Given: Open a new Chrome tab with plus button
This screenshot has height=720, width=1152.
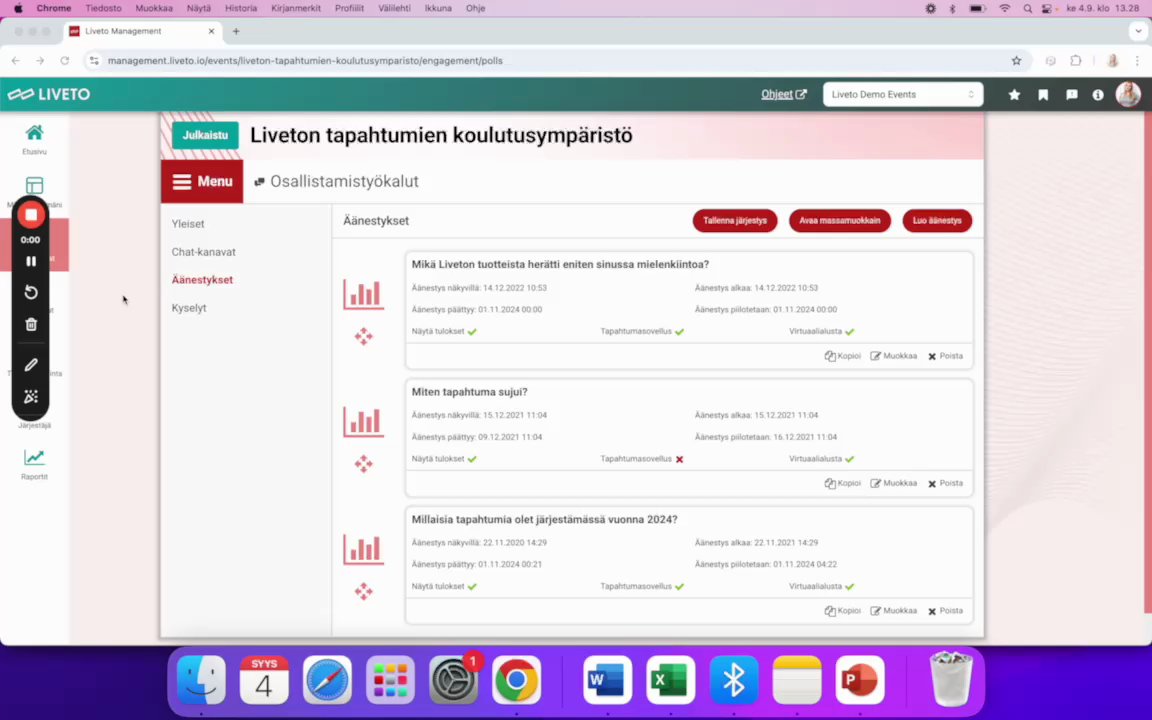Looking at the screenshot, I should point(236,32).
